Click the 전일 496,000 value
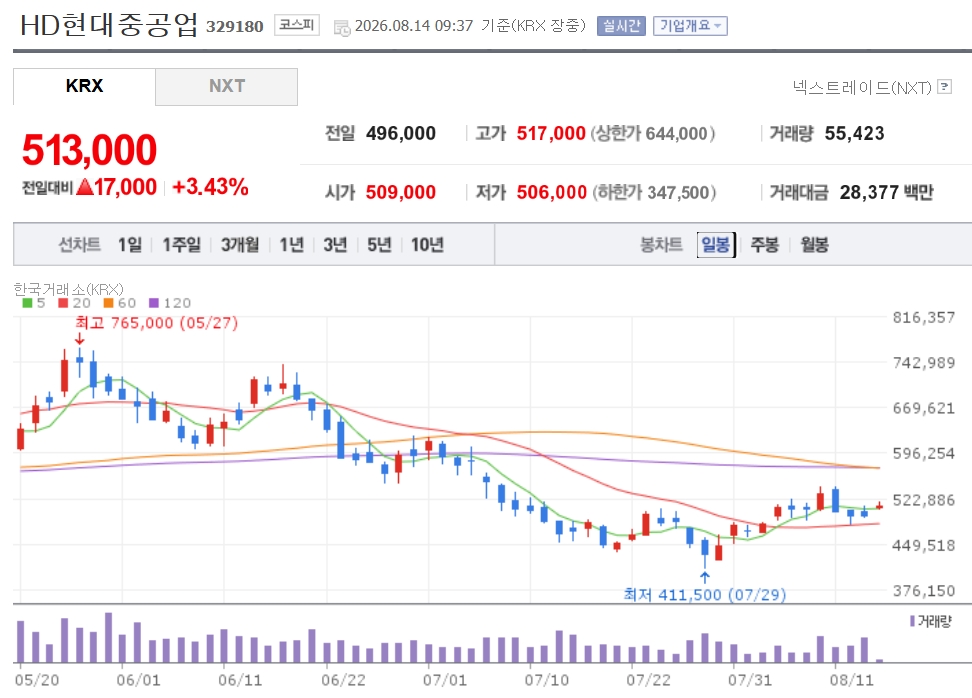Screen dimensions: 972x698 400,133
